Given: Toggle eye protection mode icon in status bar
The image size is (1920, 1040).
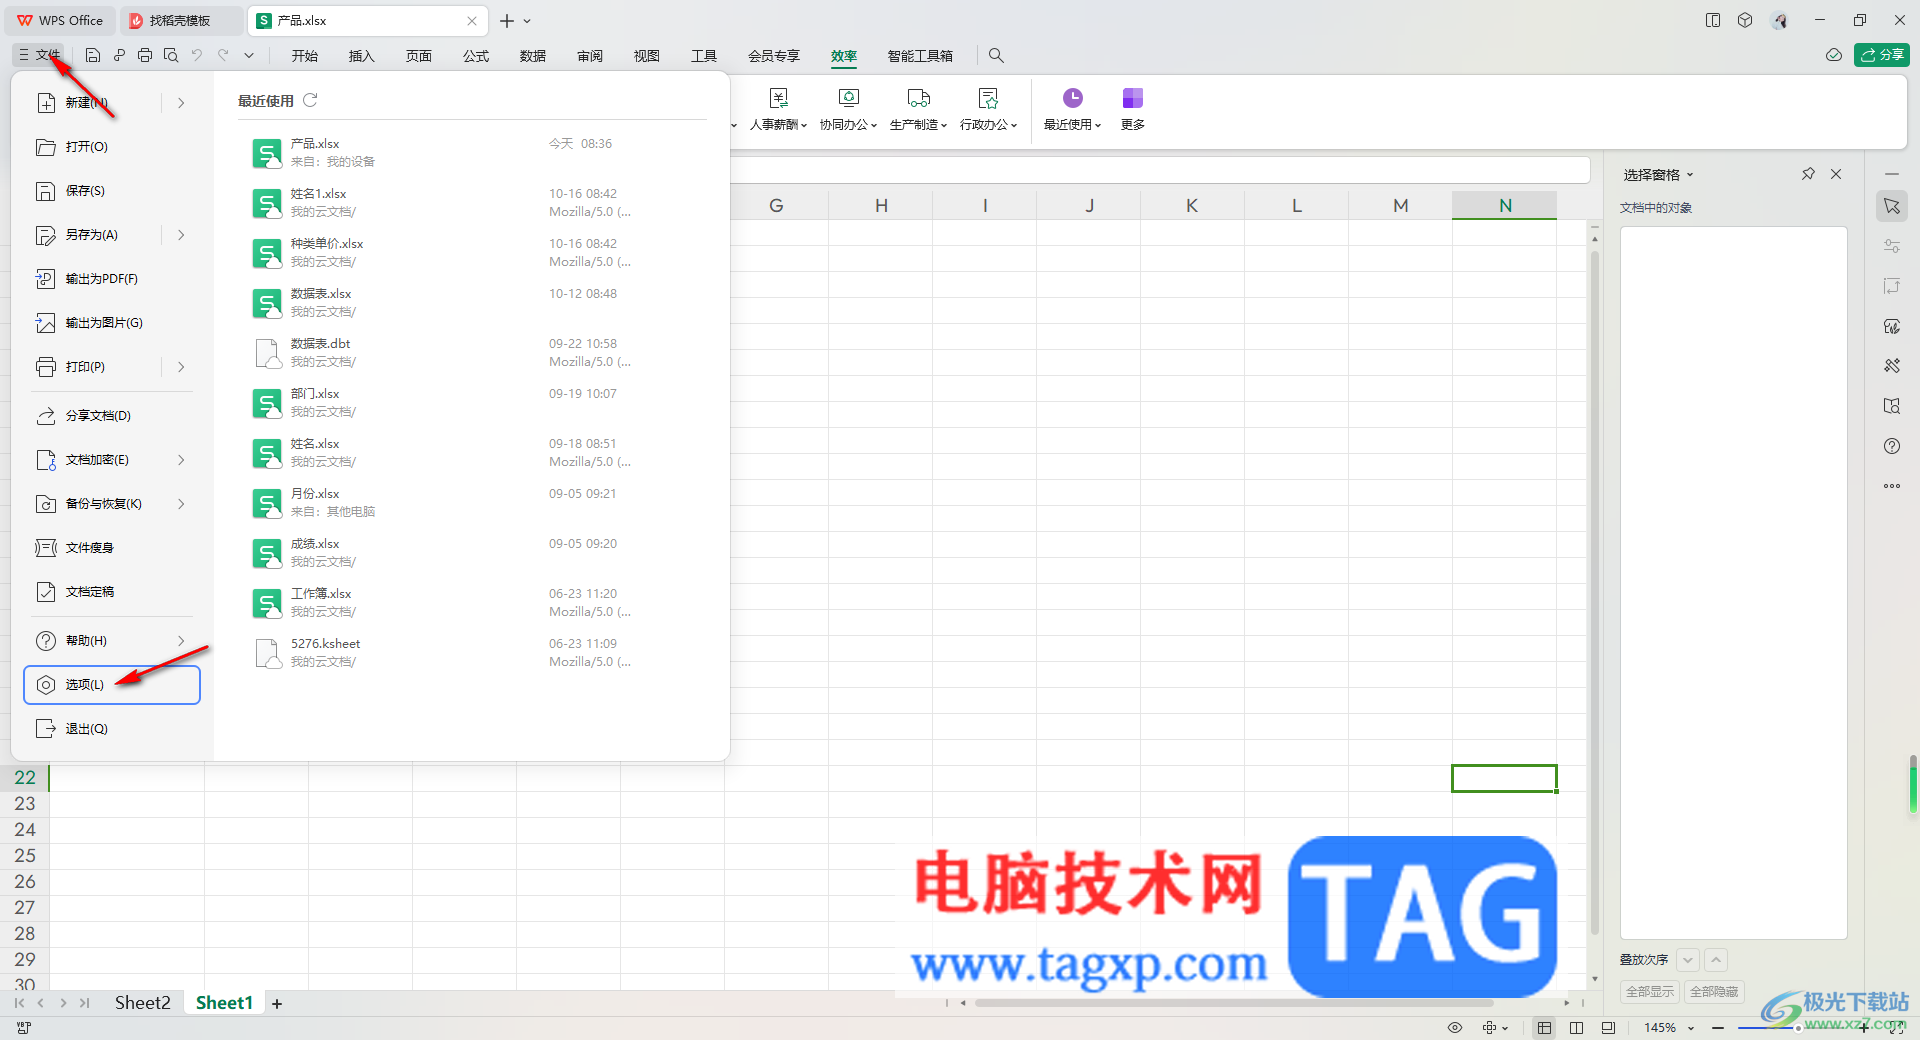Looking at the screenshot, I should (x=1455, y=1028).
